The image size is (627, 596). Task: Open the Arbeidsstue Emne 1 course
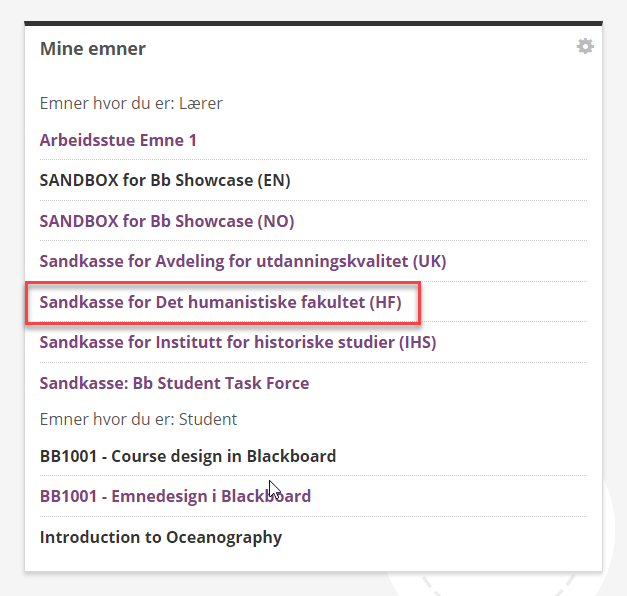118,140
